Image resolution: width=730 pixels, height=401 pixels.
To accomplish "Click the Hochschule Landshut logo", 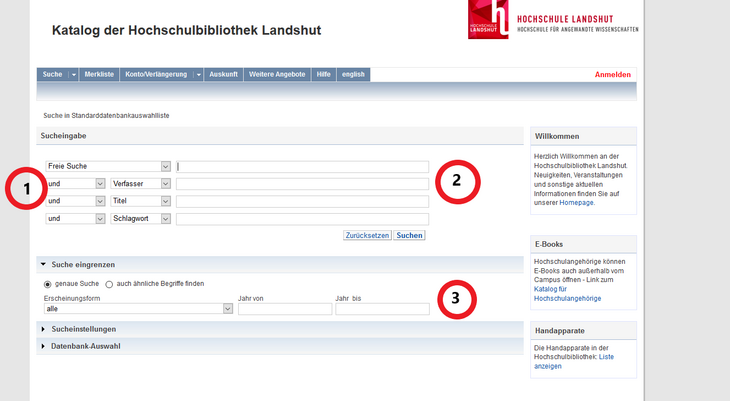I will tap(553, 20).
